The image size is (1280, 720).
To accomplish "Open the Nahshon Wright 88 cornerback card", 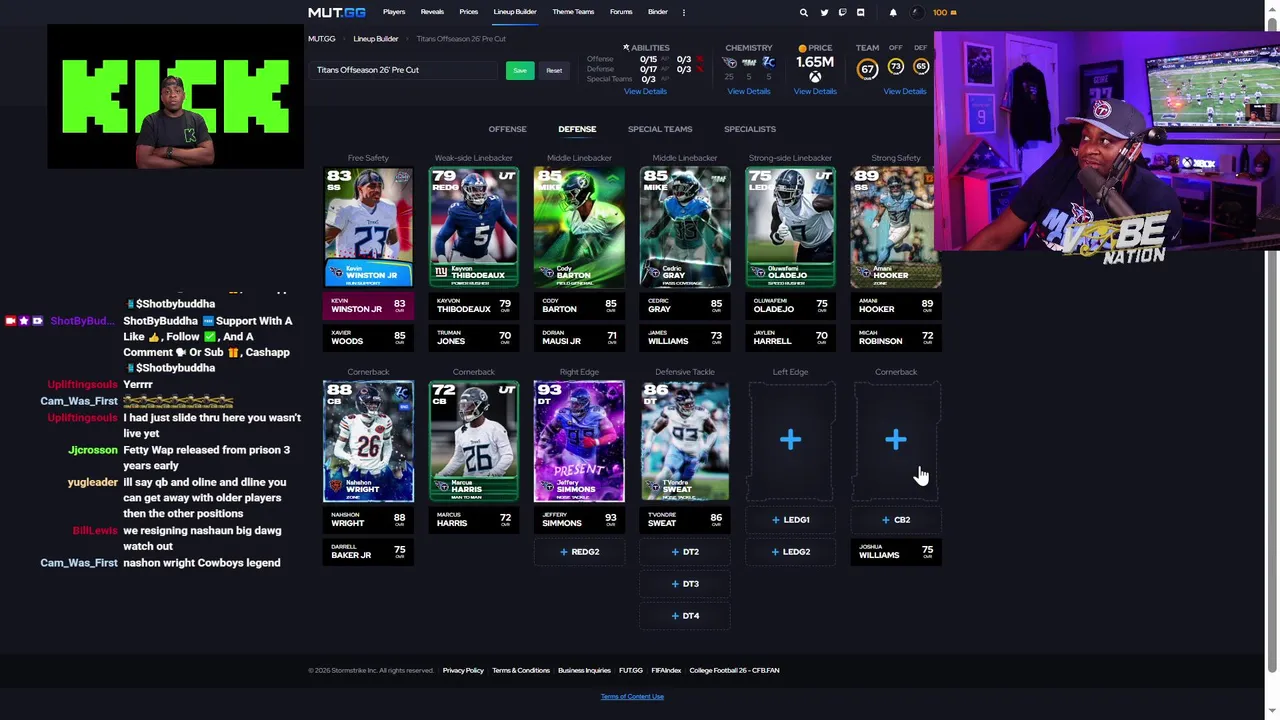I will click(368, 441).
